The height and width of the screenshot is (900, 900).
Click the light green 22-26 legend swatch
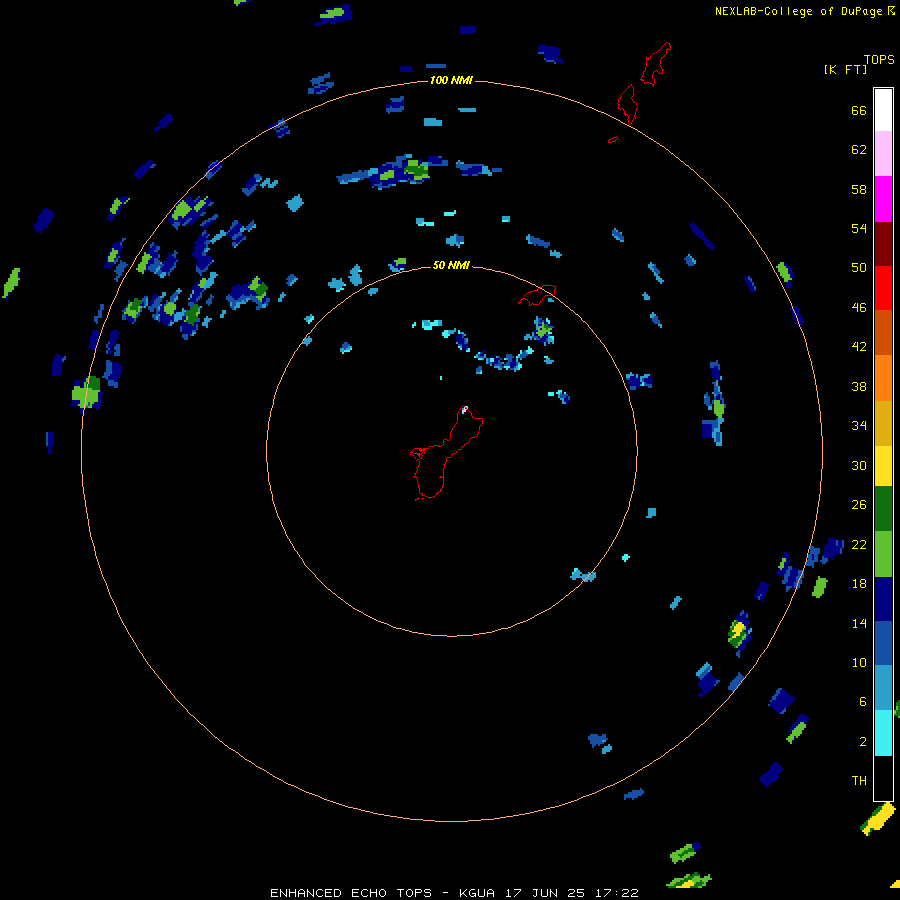(883, 554)
